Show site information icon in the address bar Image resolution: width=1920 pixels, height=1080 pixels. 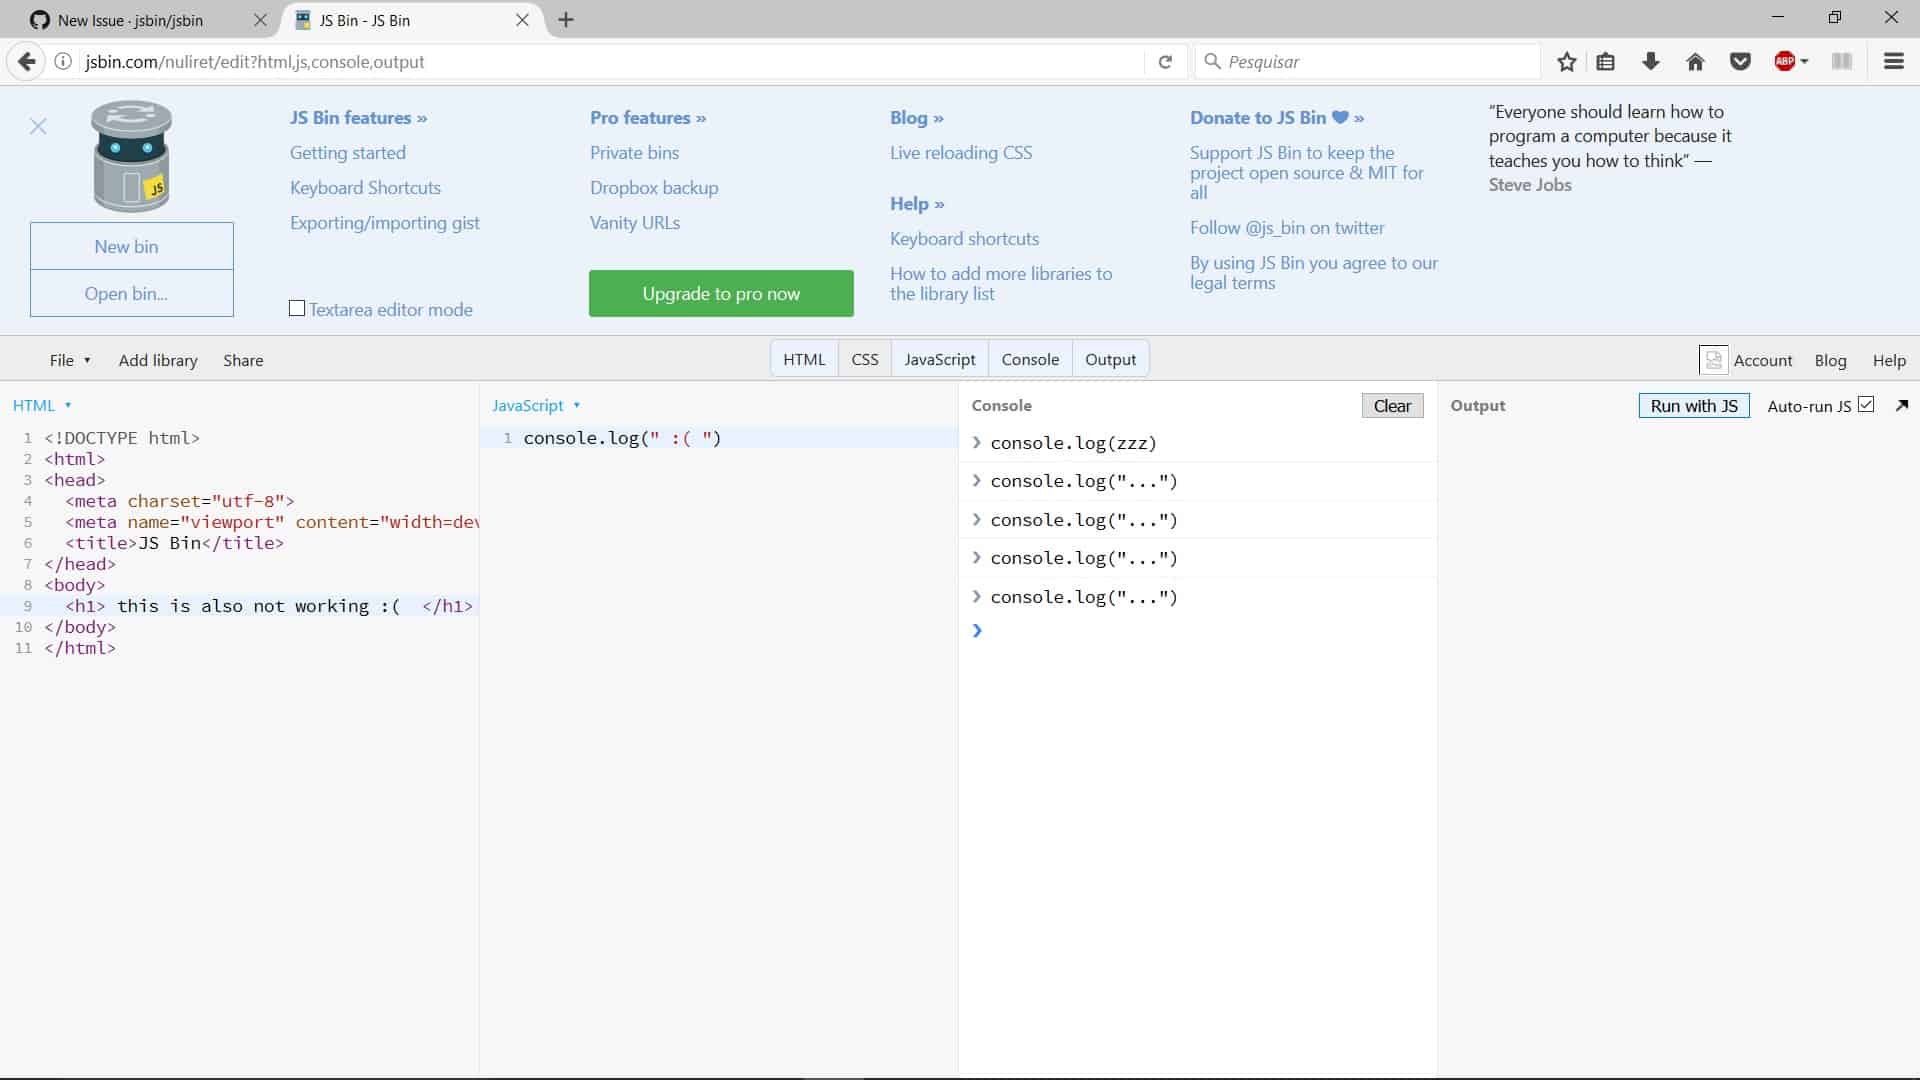pyautogui.click(x=63, y=62)
